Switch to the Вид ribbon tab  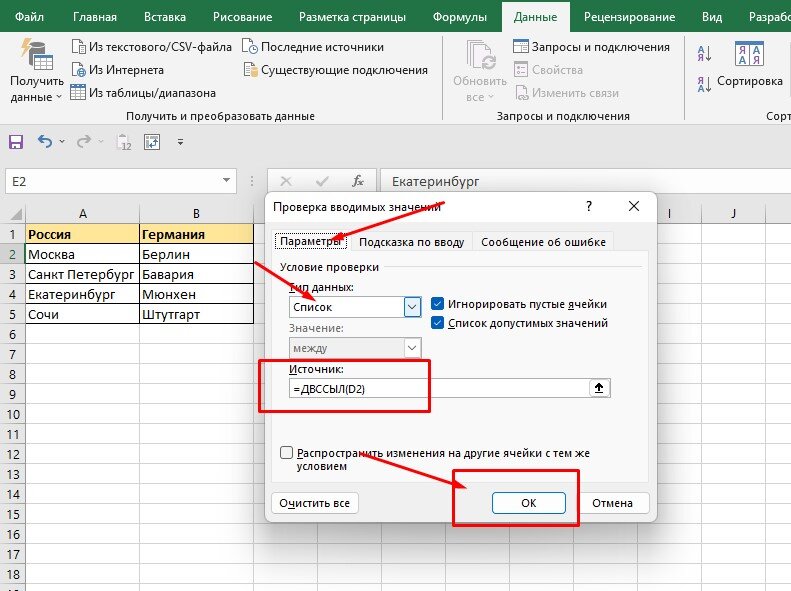(712, 17)
